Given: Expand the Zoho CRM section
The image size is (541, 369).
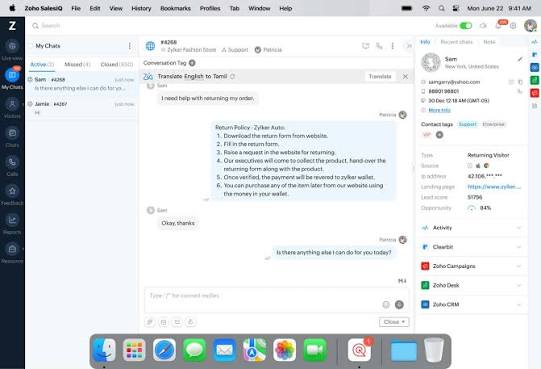Looking at the screenshot, I should pos(471,304).
